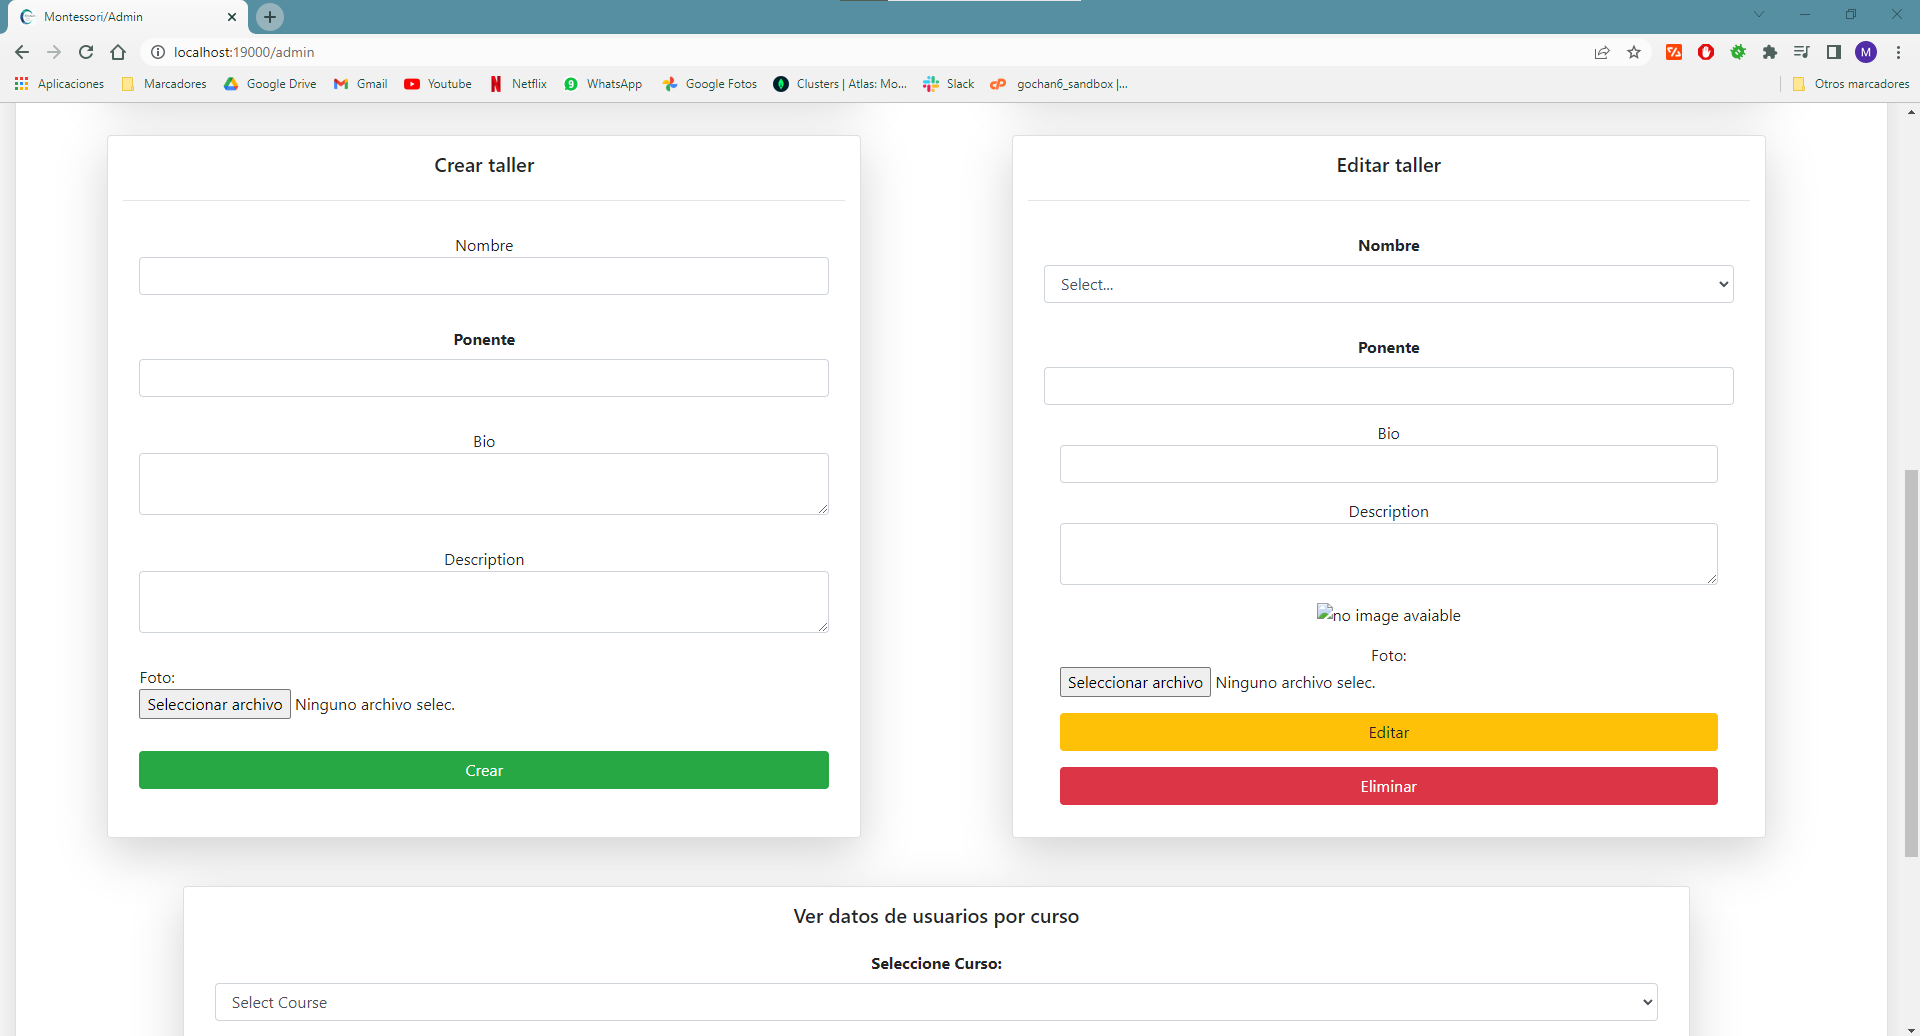Screen dimensions: 1920x1036
Task: Choose a photo file in Crear taller
Action: (215, 704)
